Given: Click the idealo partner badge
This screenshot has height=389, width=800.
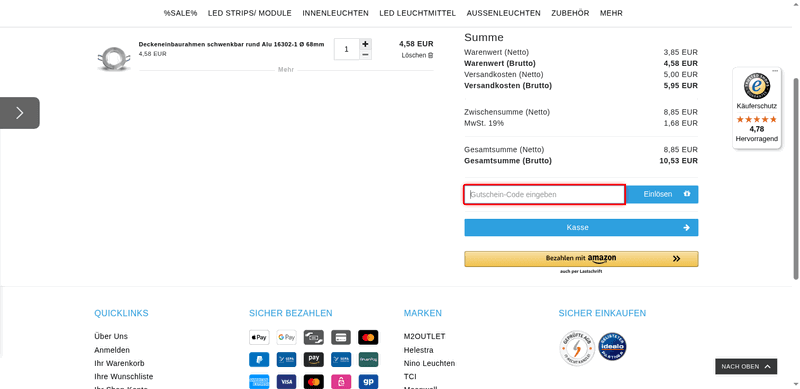Looking at the screenshot, I should 612,347.
